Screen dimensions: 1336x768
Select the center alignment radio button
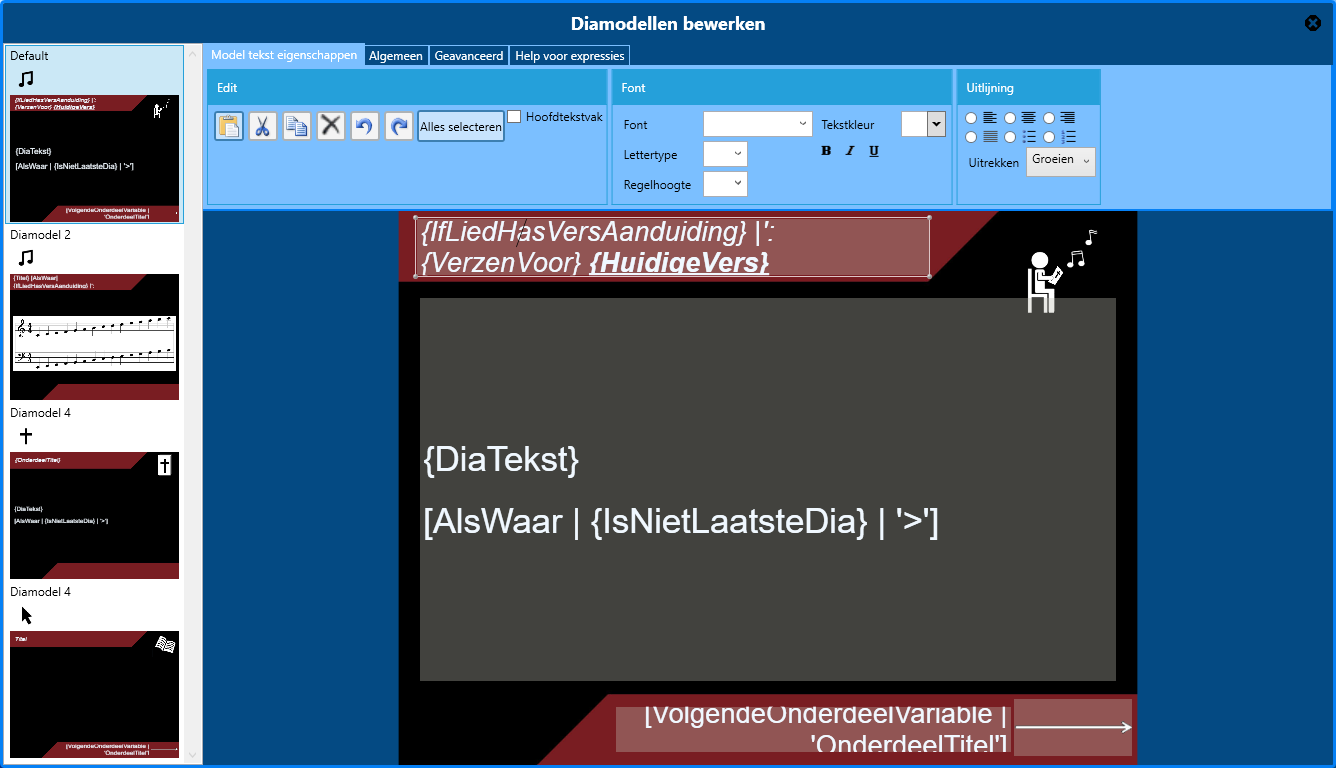point(1010,118)
